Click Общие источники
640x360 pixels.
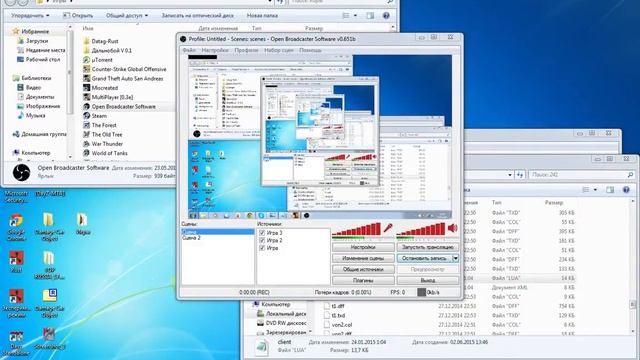363,269
